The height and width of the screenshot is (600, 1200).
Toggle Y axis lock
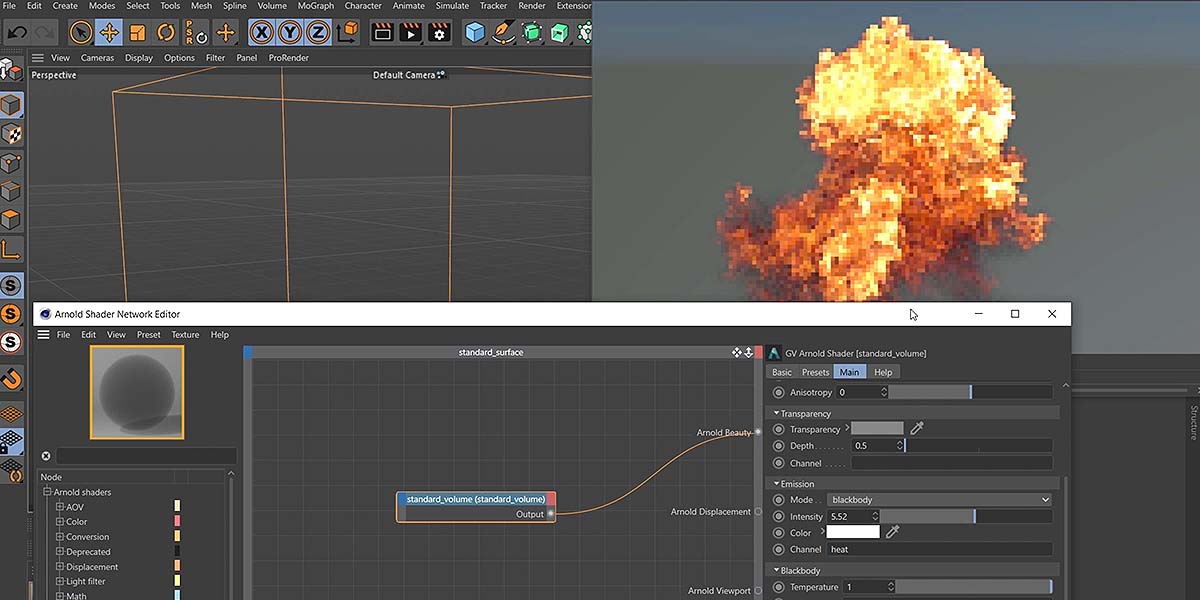(290, 33)
